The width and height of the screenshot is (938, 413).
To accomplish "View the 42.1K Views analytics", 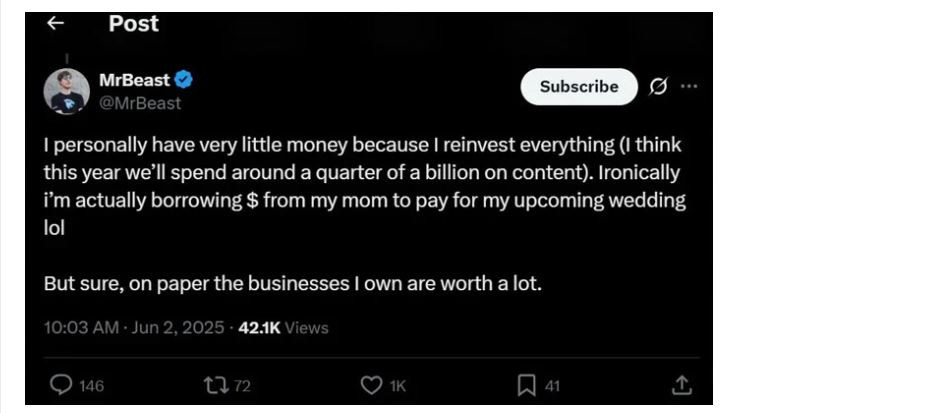I will 284,327.
